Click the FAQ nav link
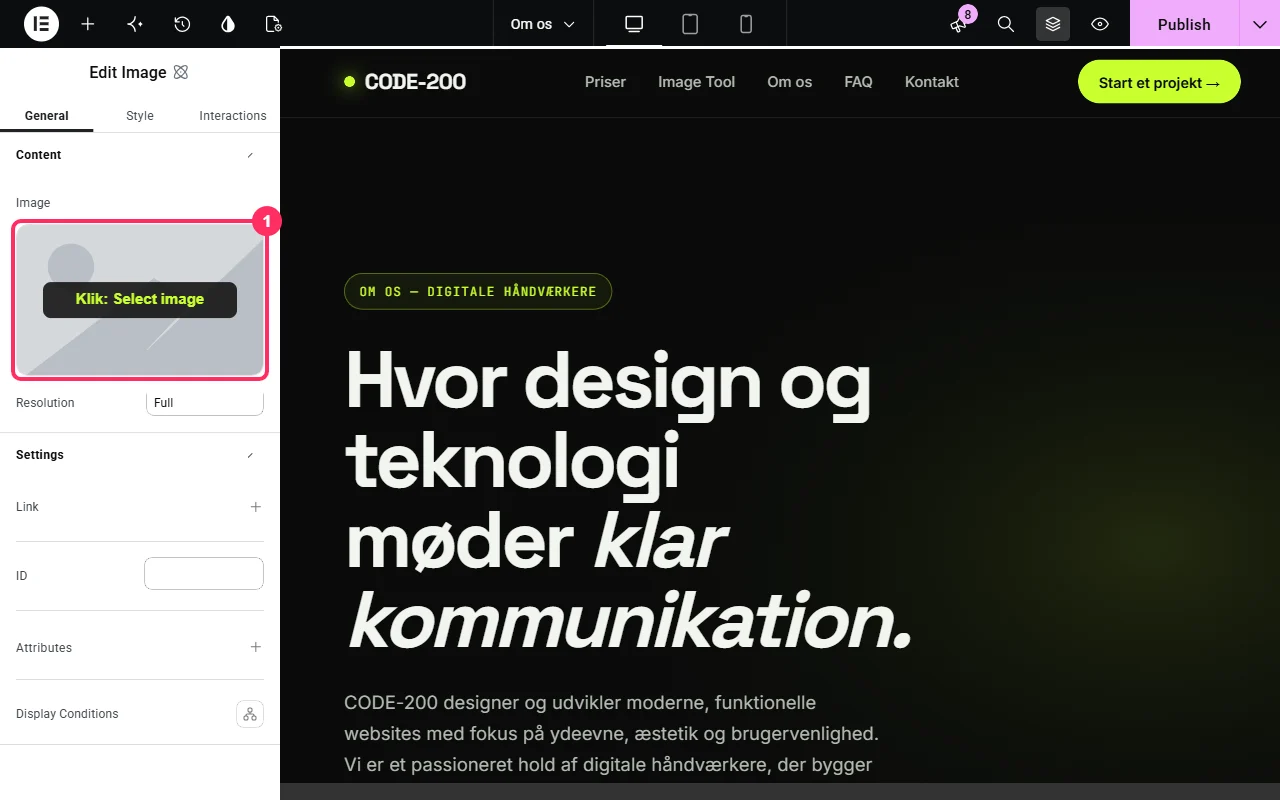The width and height of the screenshot is (1280, 800). [858, 82]
